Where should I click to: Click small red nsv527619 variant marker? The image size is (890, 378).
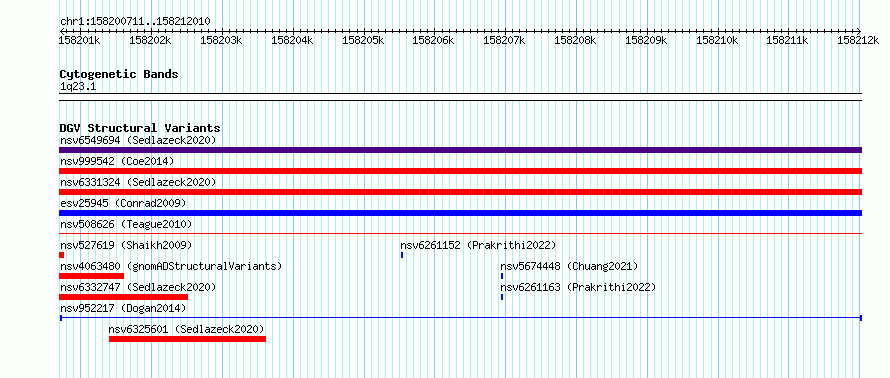tap(61, 255)
